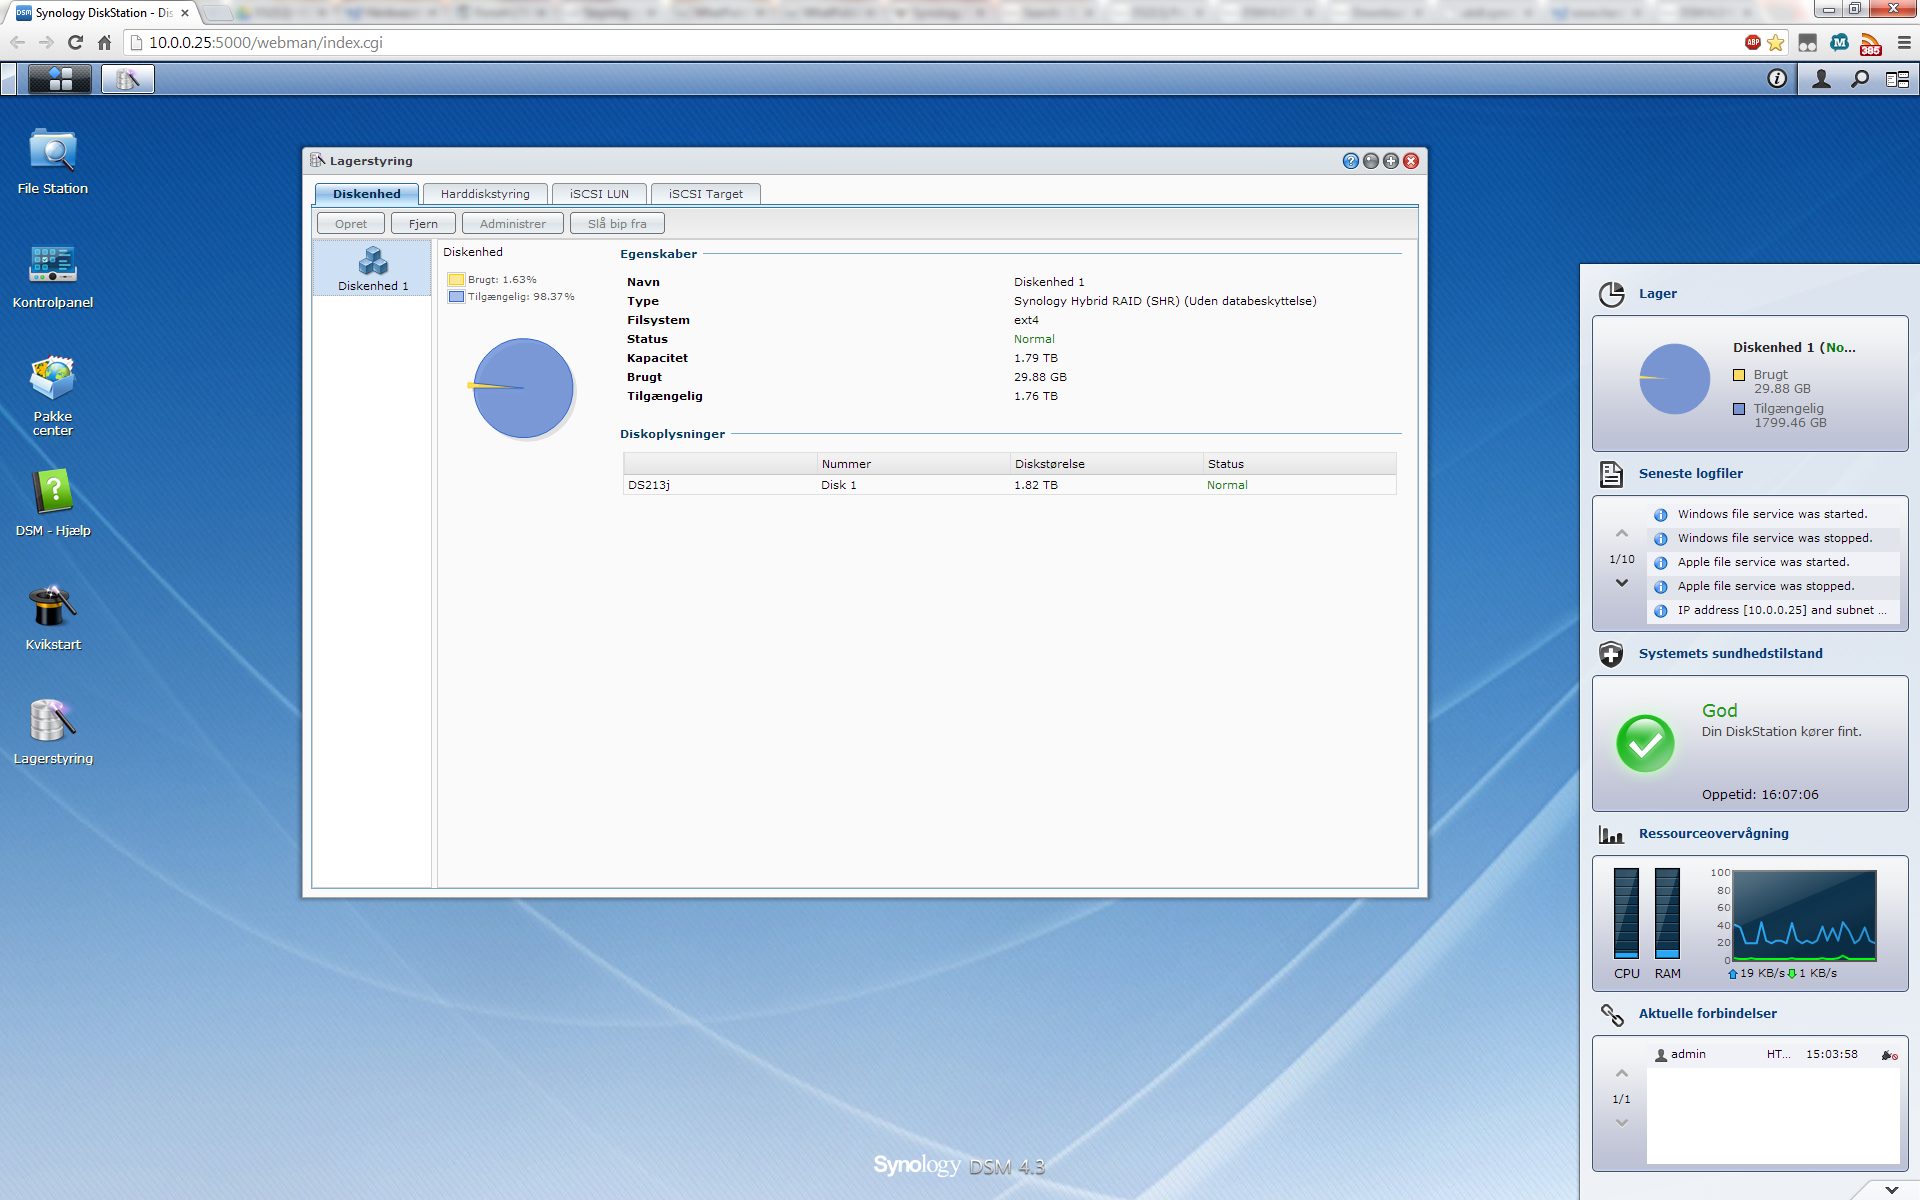Click Systemets sundhedstilstand shield icon
1920x1200 pixels.
click(1611, 654)
